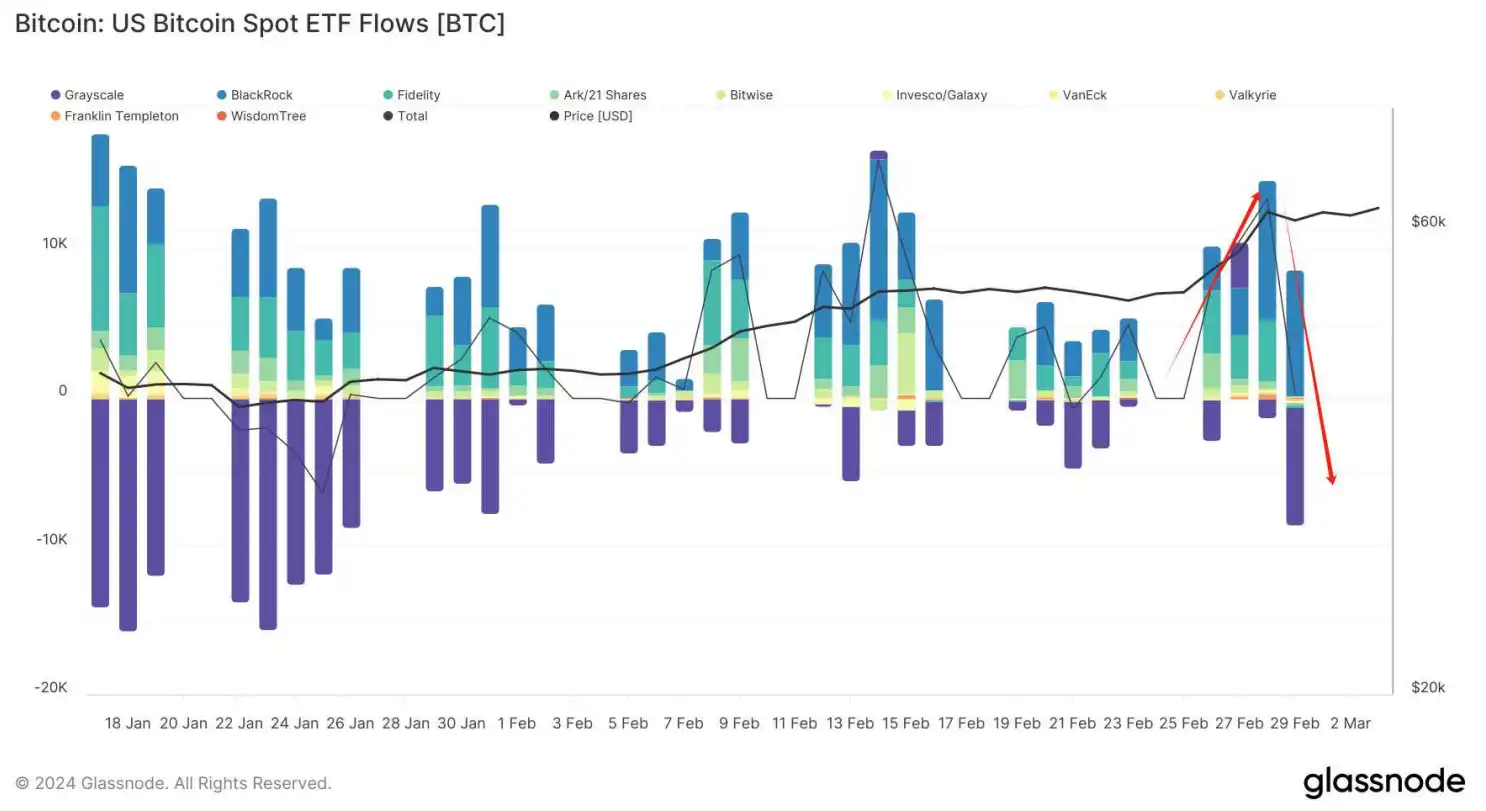Click the Ark/21 Shares legend dot

(x=554, y=95)
